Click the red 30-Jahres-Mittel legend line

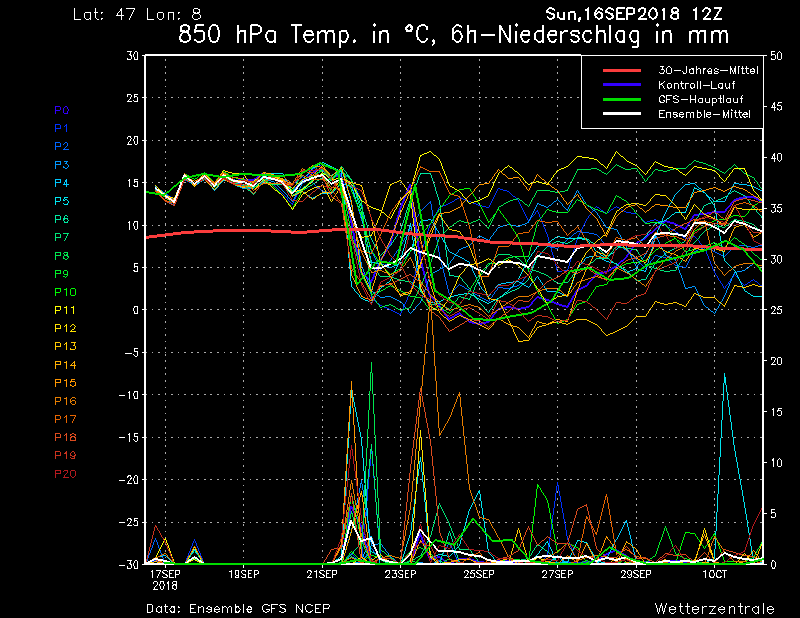pyautogui.click(x=622, y=70)
